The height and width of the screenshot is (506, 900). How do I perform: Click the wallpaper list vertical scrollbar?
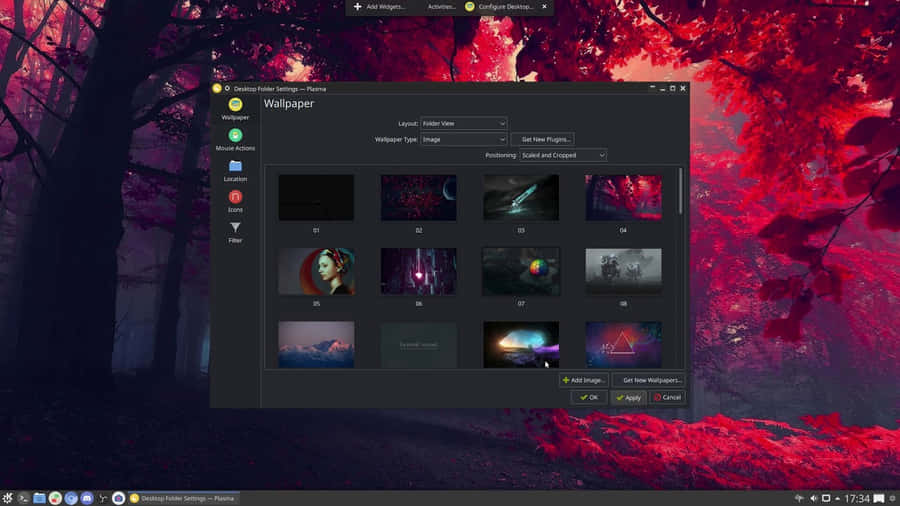tap(681, 191)
